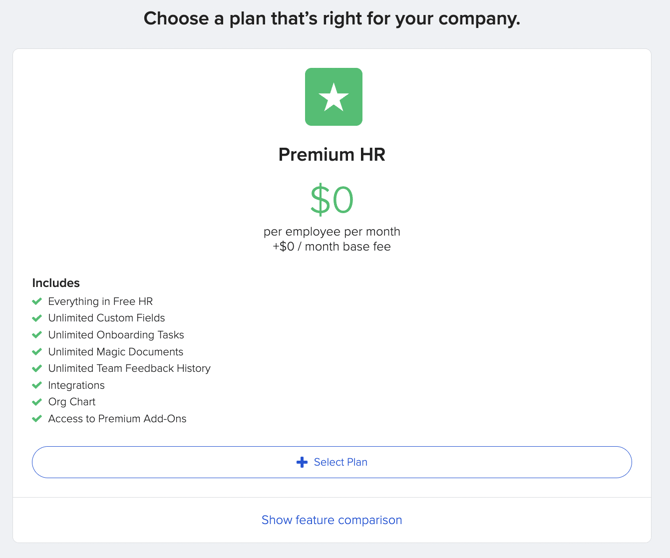Click the Includes heading
Screen dimensions: 670x558
click(x=56, y=283)
